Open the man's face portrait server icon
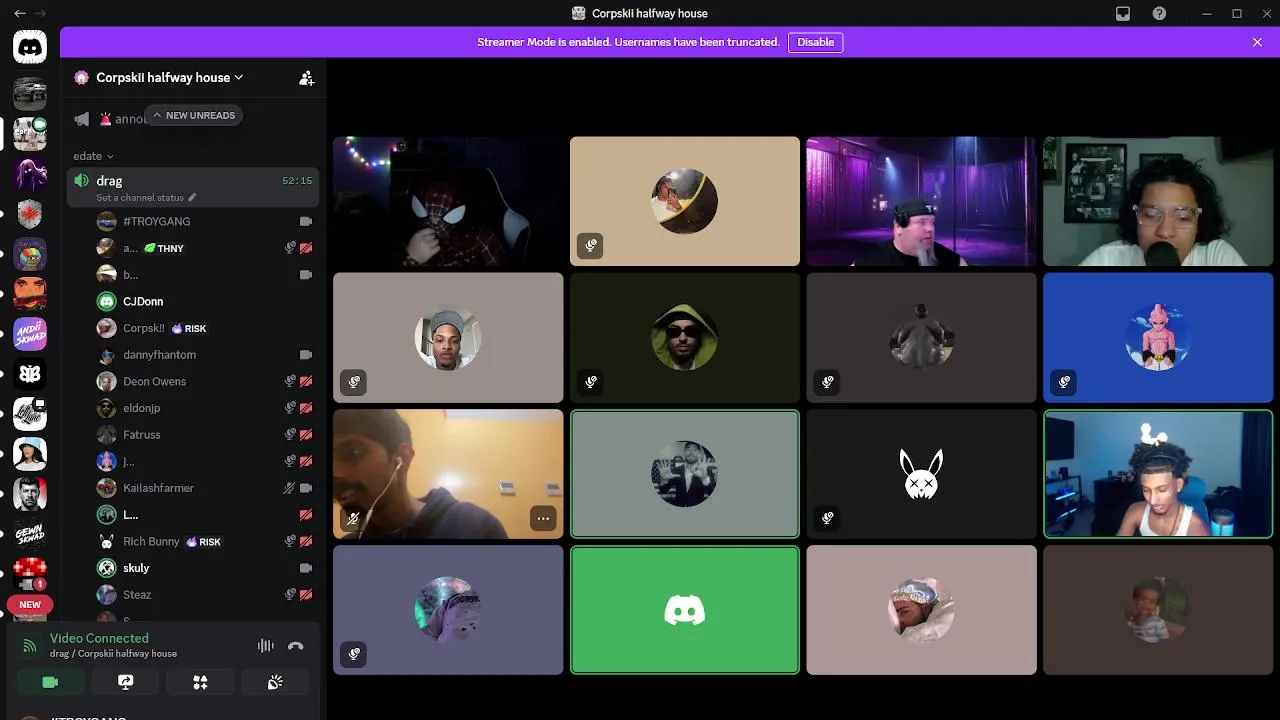 tap(30, 494)
